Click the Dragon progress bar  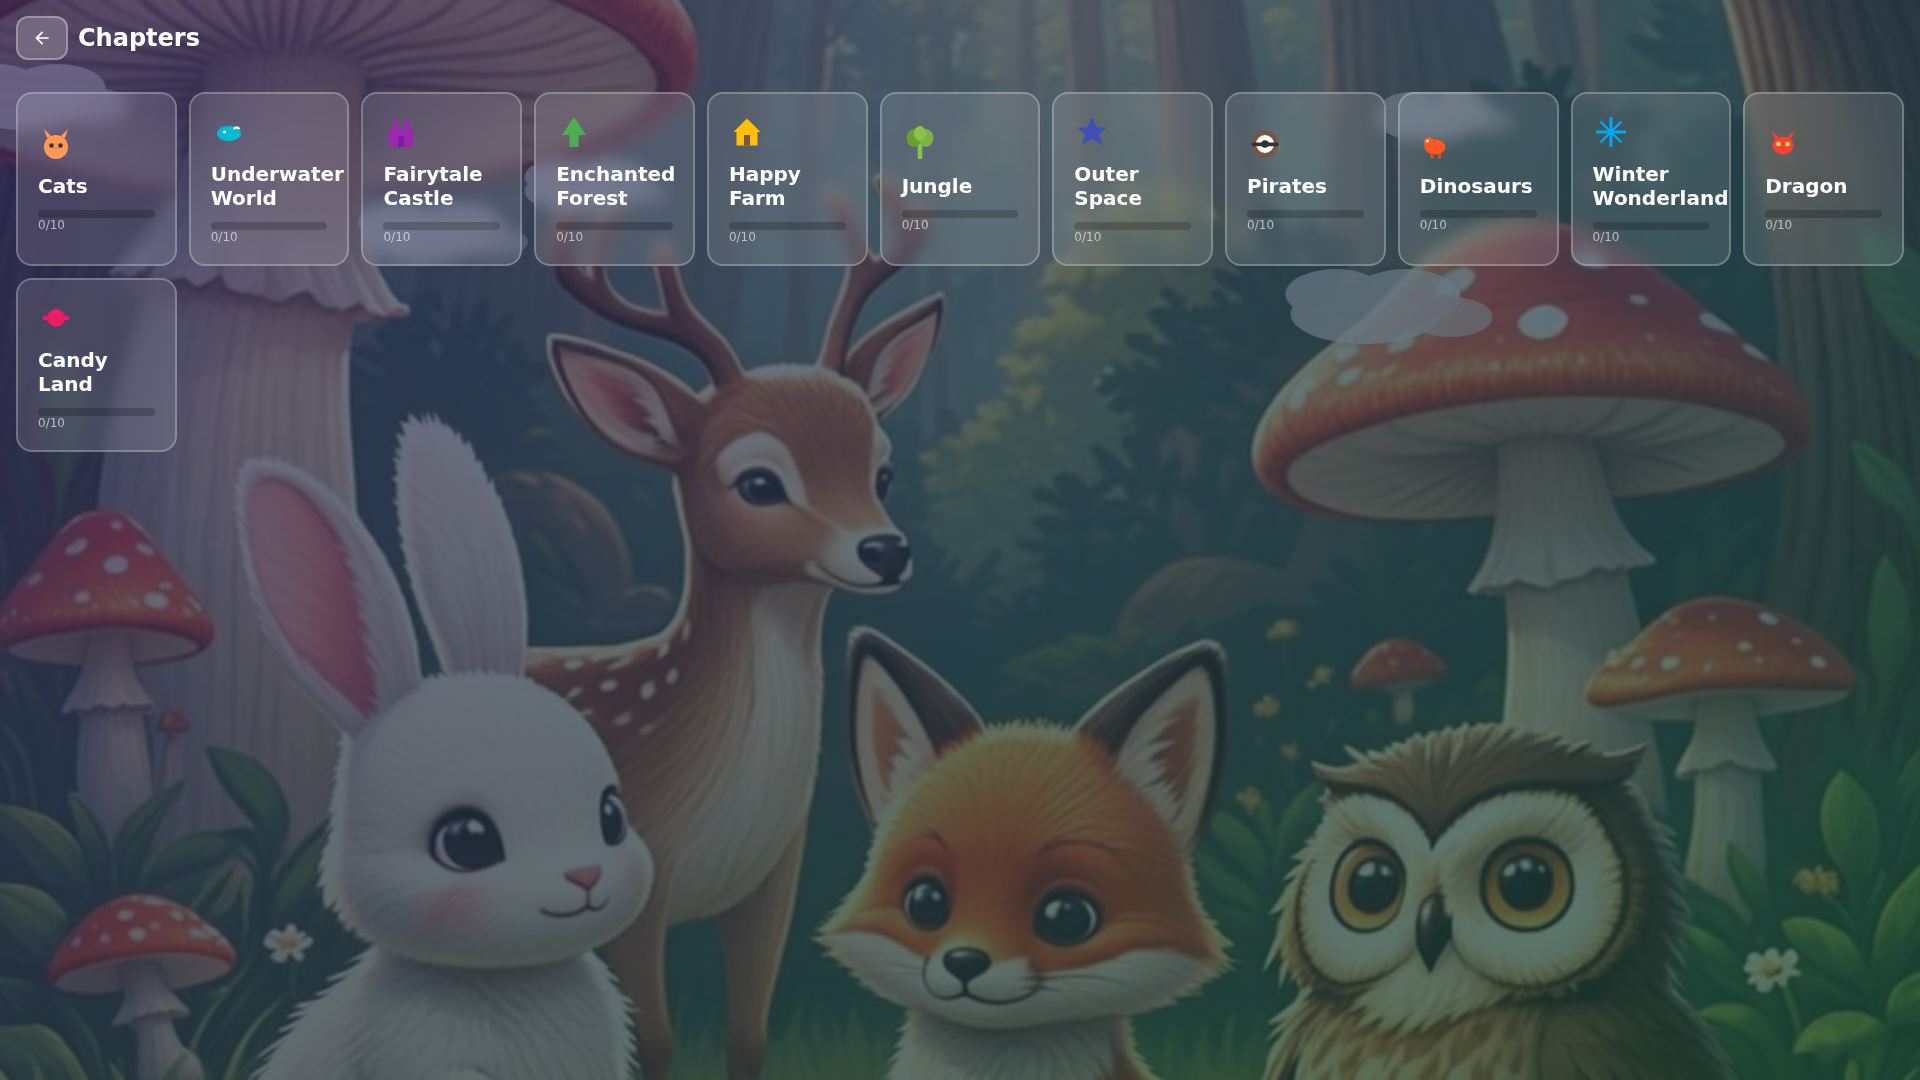click(x=1823, y=214)
